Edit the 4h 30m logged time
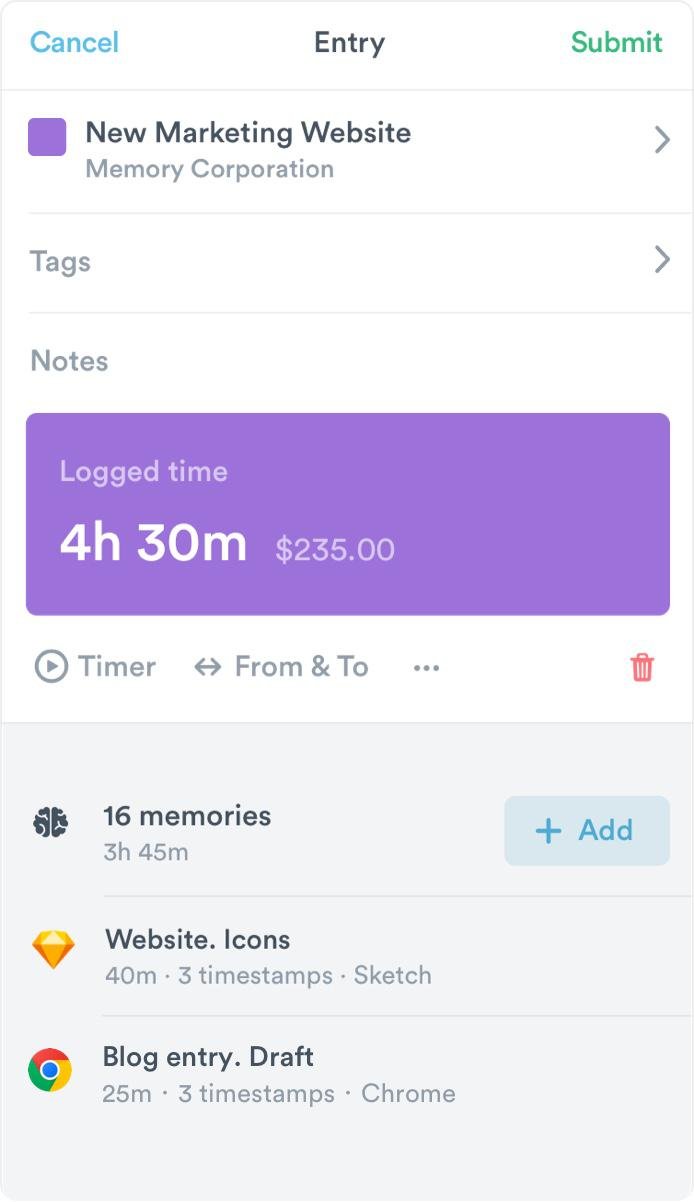694x1202 pixels. coord(153,543)
